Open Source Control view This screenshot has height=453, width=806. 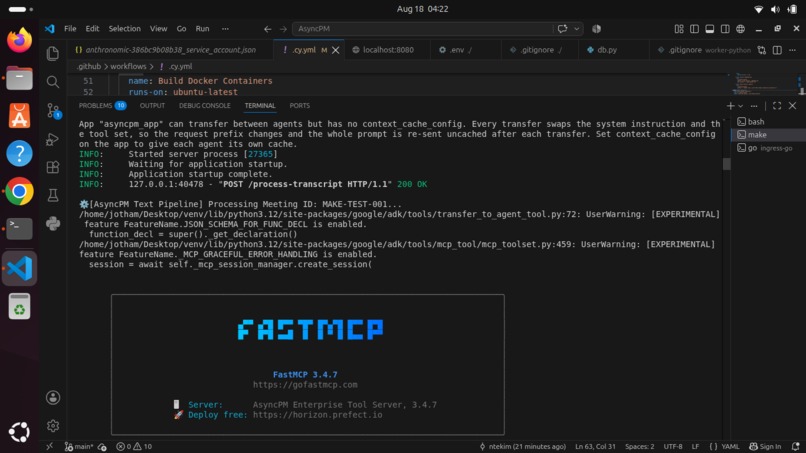(53, 111)
